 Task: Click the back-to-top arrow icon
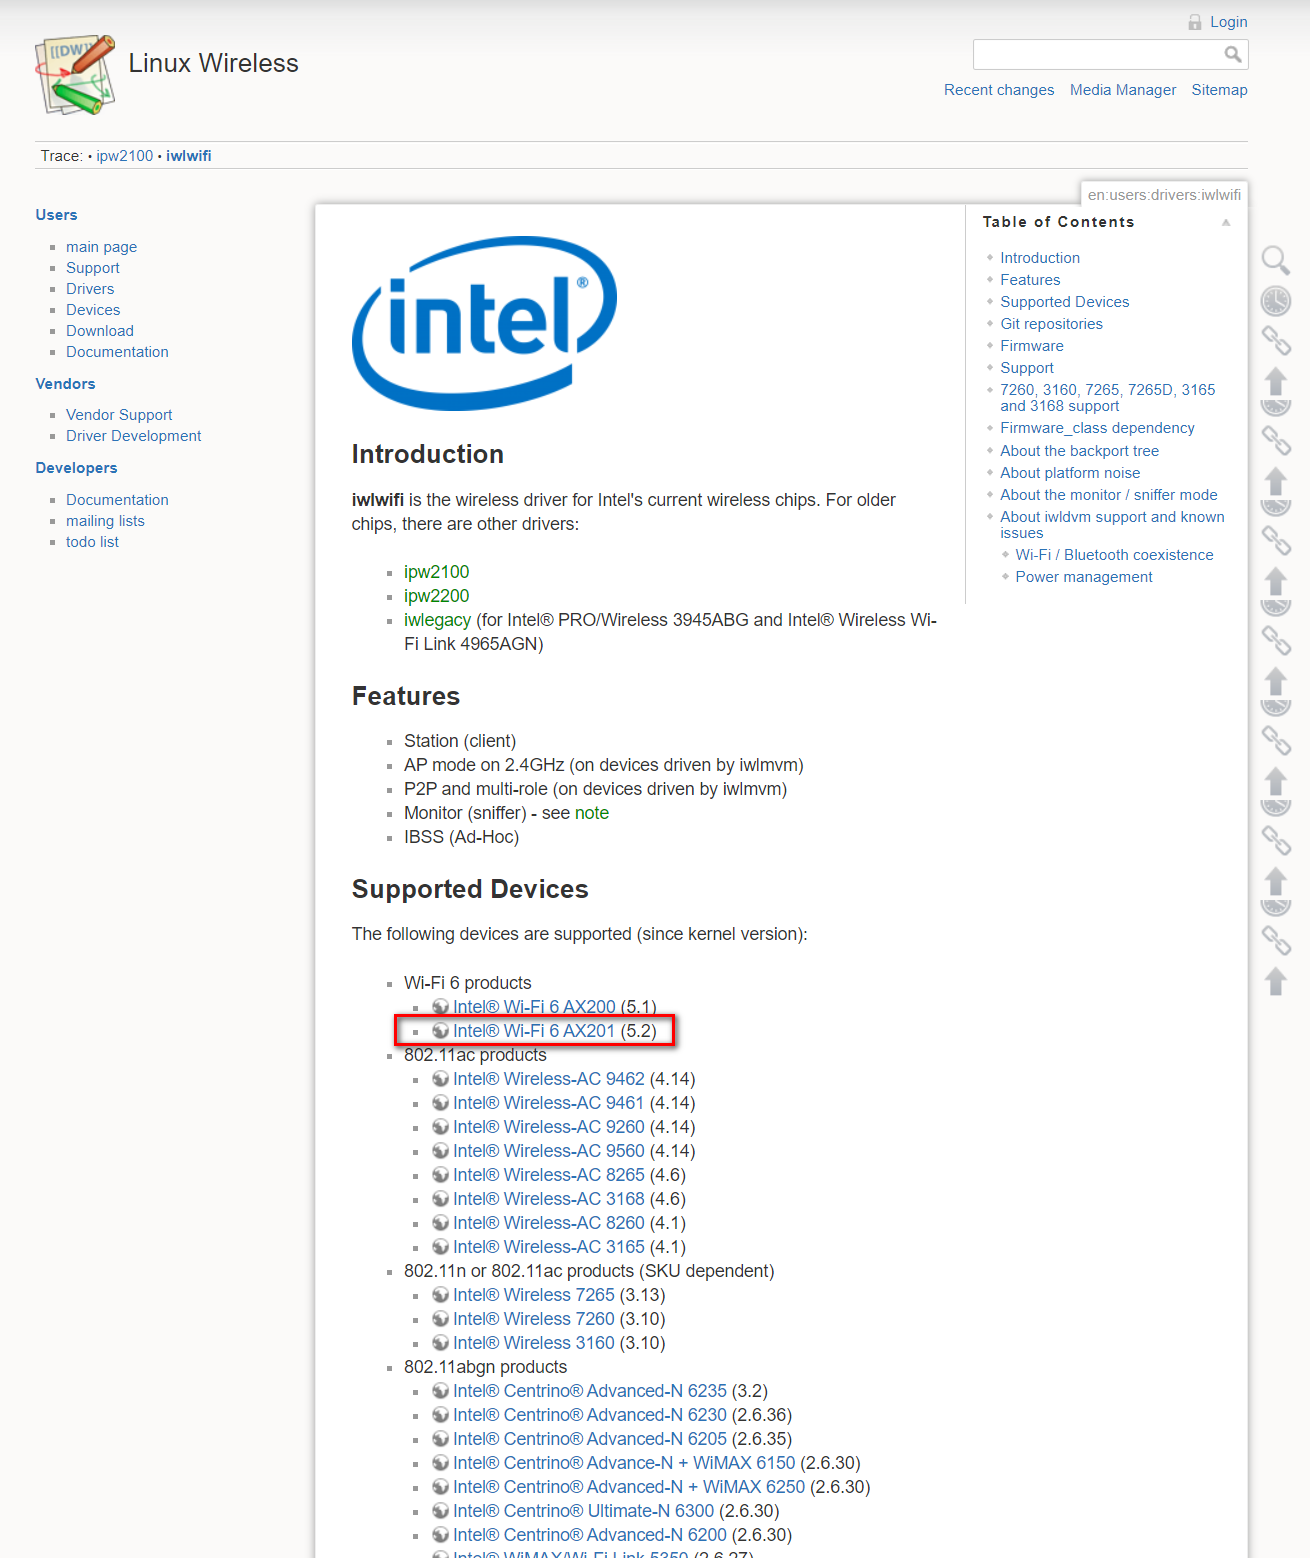[1276, 381]
